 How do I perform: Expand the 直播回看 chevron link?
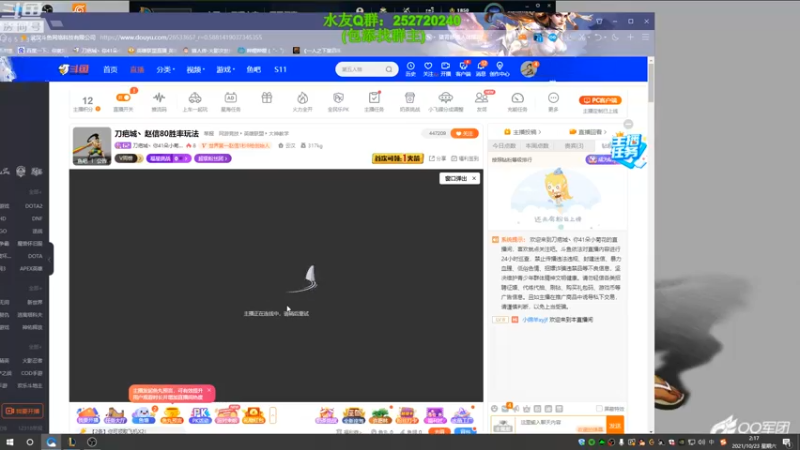588,132
